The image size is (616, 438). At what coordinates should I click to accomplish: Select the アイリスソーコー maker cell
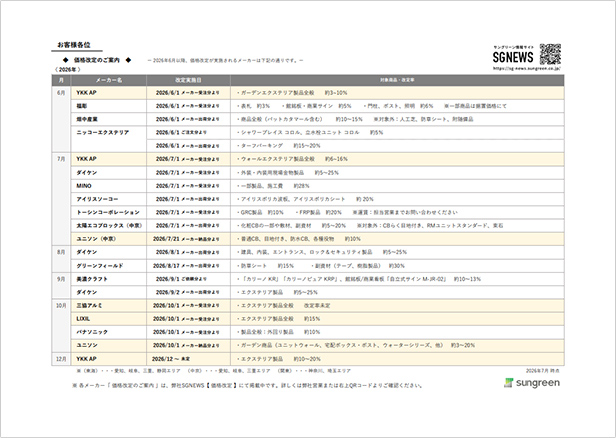[109, 199]
